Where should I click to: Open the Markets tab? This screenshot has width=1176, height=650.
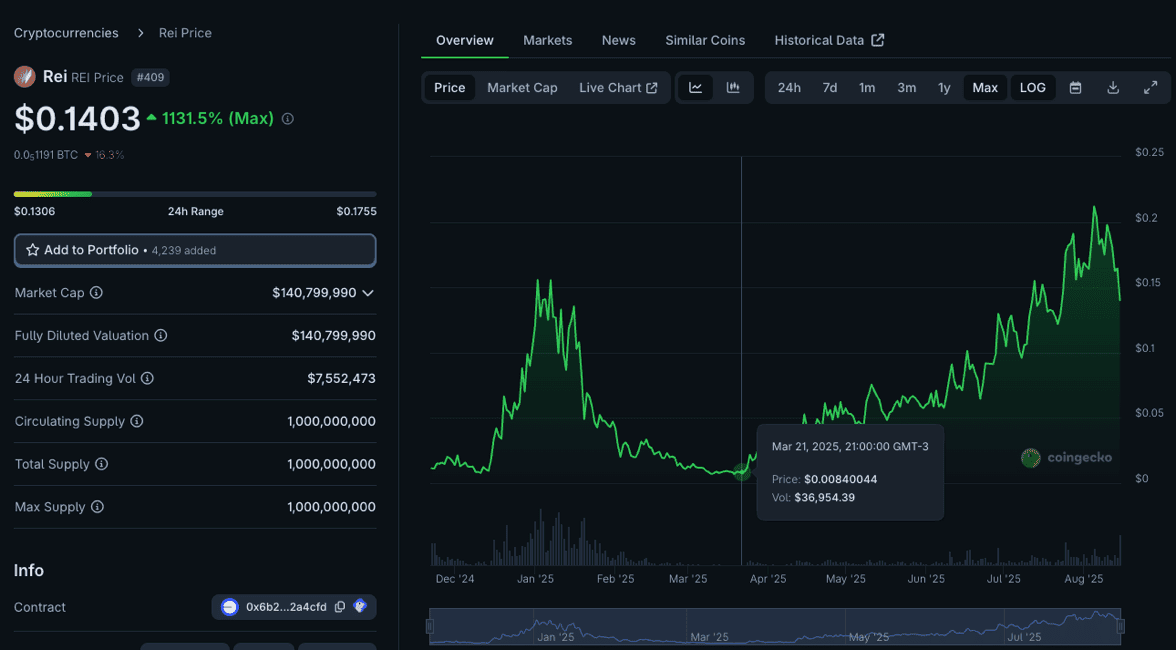(547, 40)
